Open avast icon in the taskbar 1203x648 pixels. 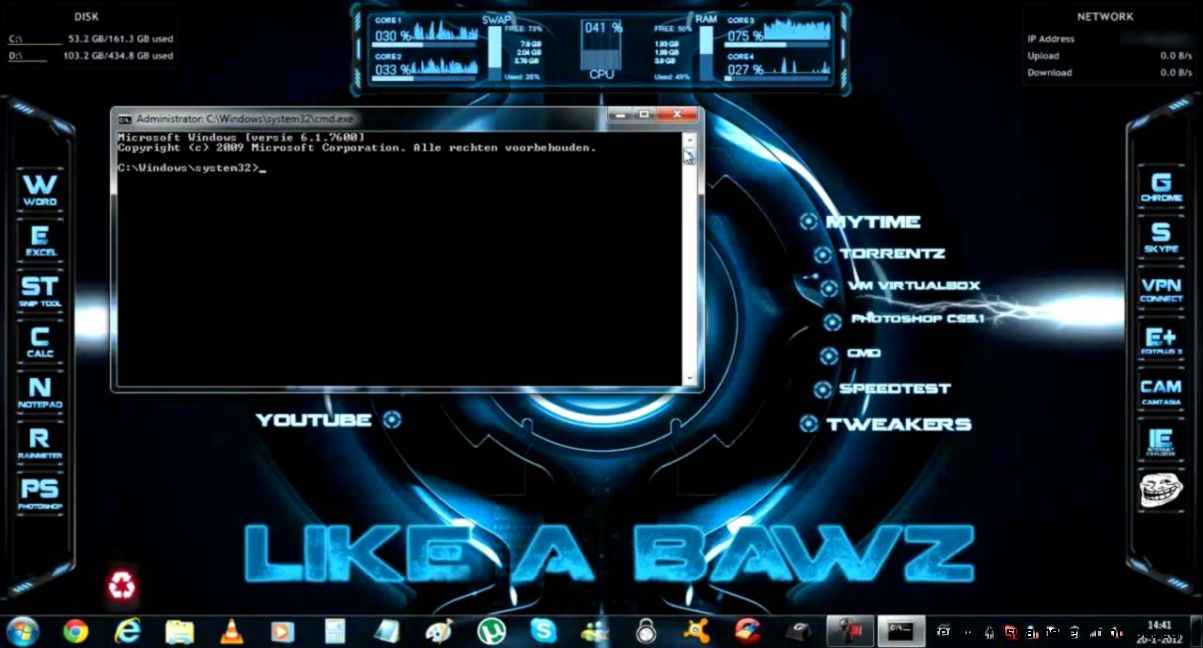[699, 631]
